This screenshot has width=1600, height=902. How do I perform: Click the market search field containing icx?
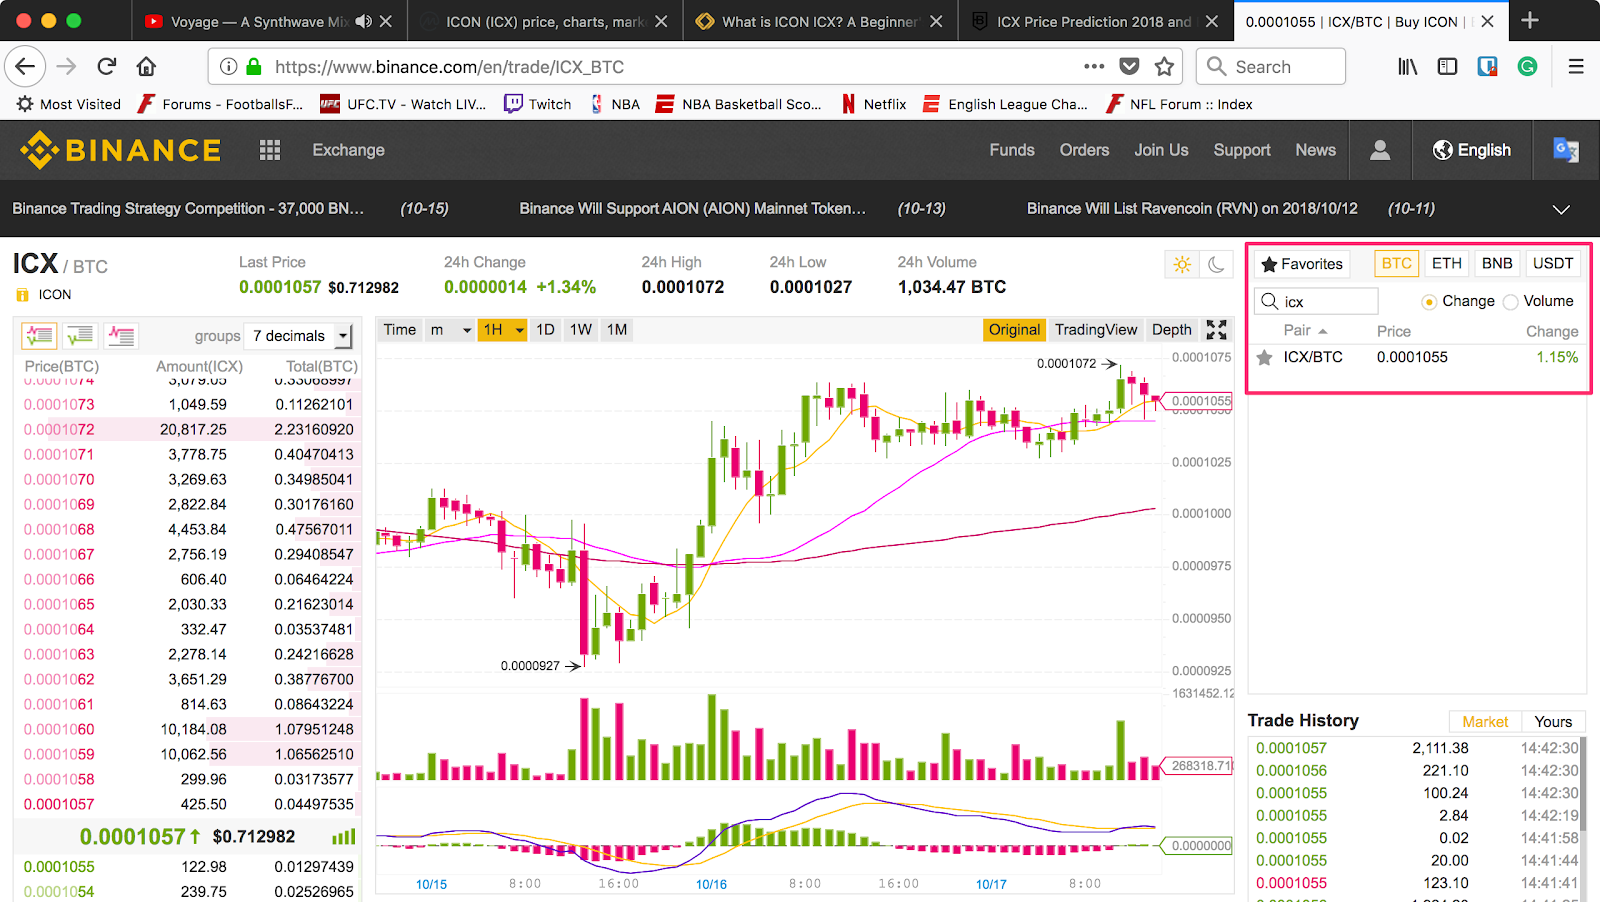(1317, 301)
